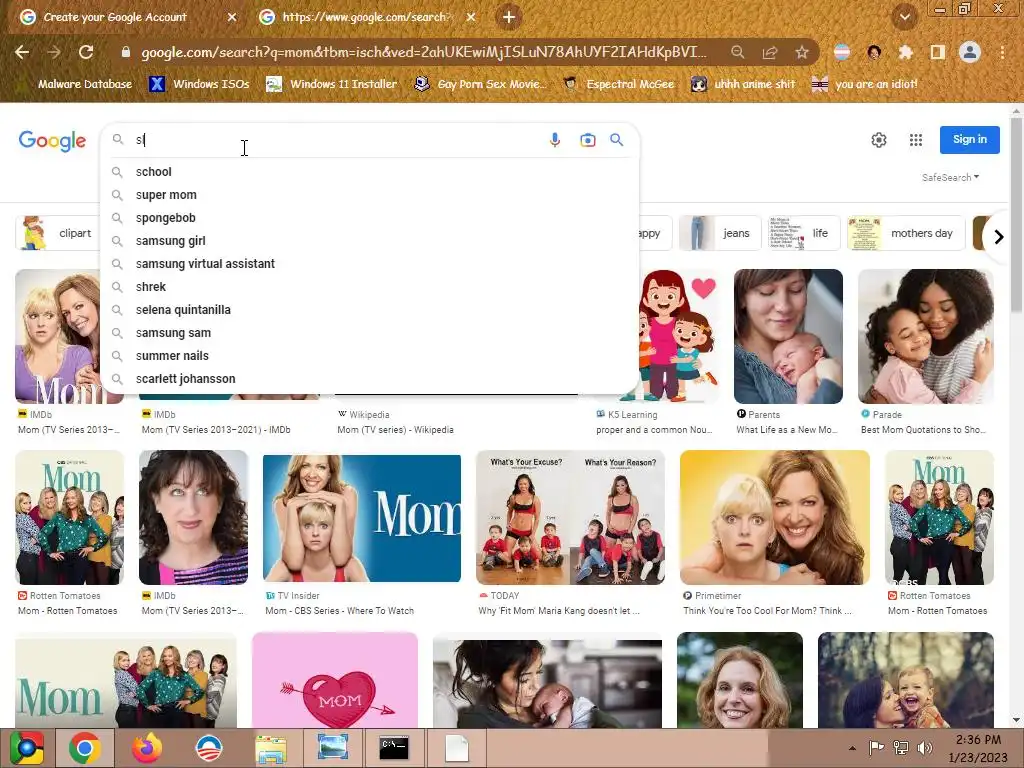1024x768 pixels.
Task: Open Google quick settings gear
Action: [879, 140]
